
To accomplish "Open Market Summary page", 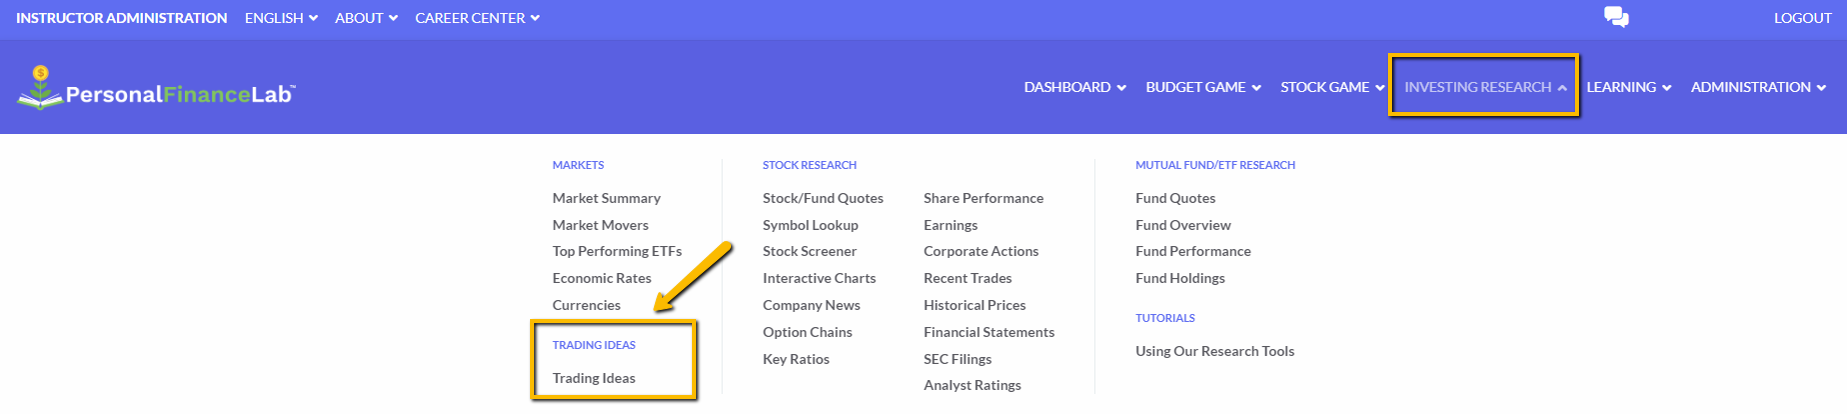I will [606, 198].
